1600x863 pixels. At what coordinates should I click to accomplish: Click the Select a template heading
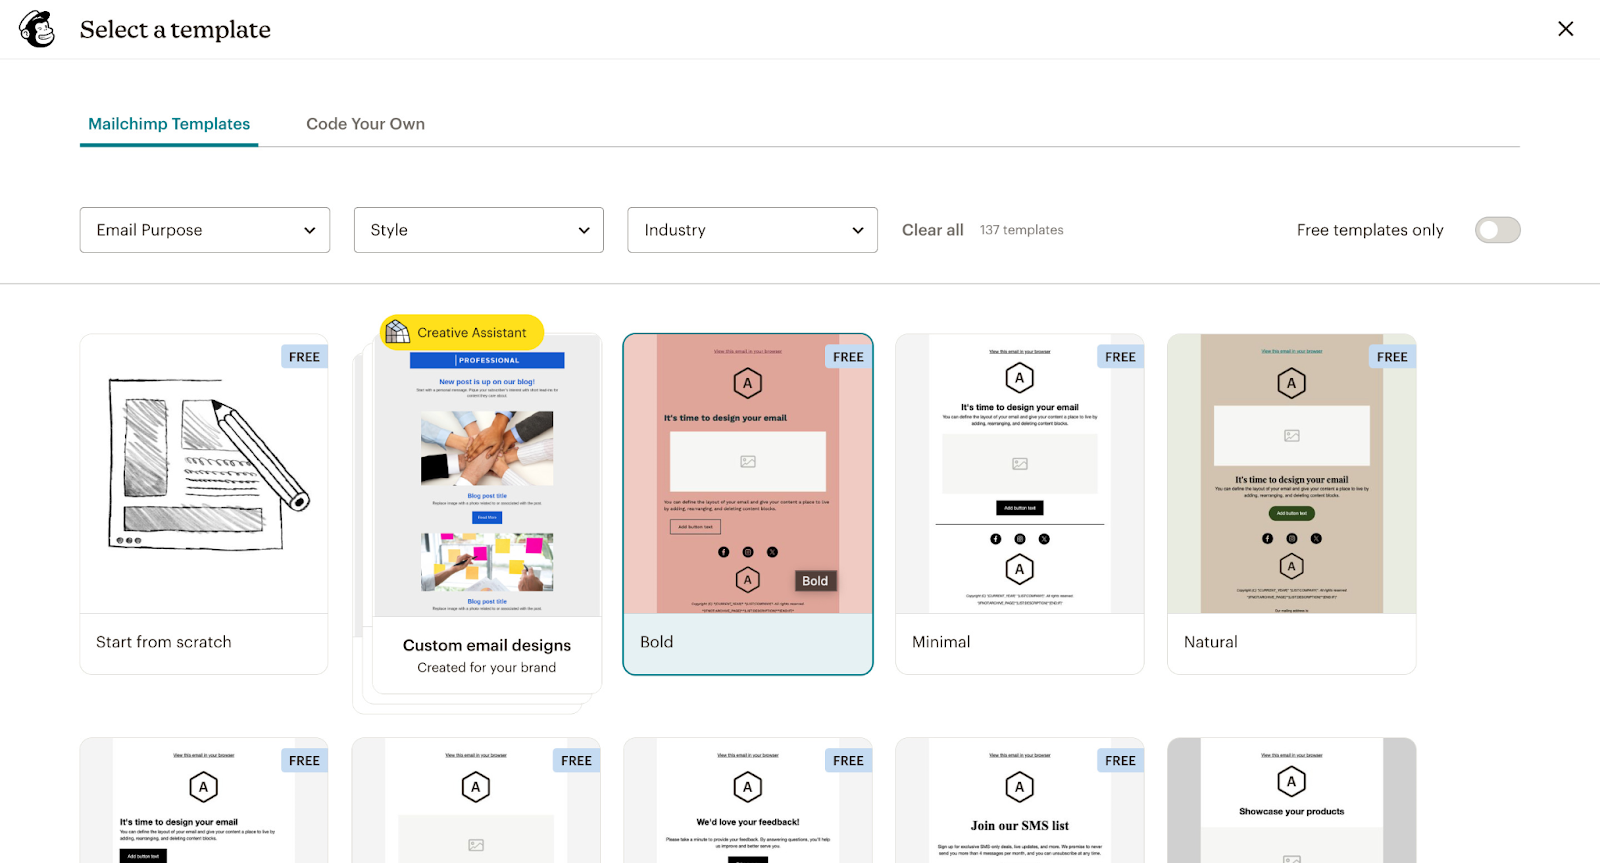tap(175, 30)
